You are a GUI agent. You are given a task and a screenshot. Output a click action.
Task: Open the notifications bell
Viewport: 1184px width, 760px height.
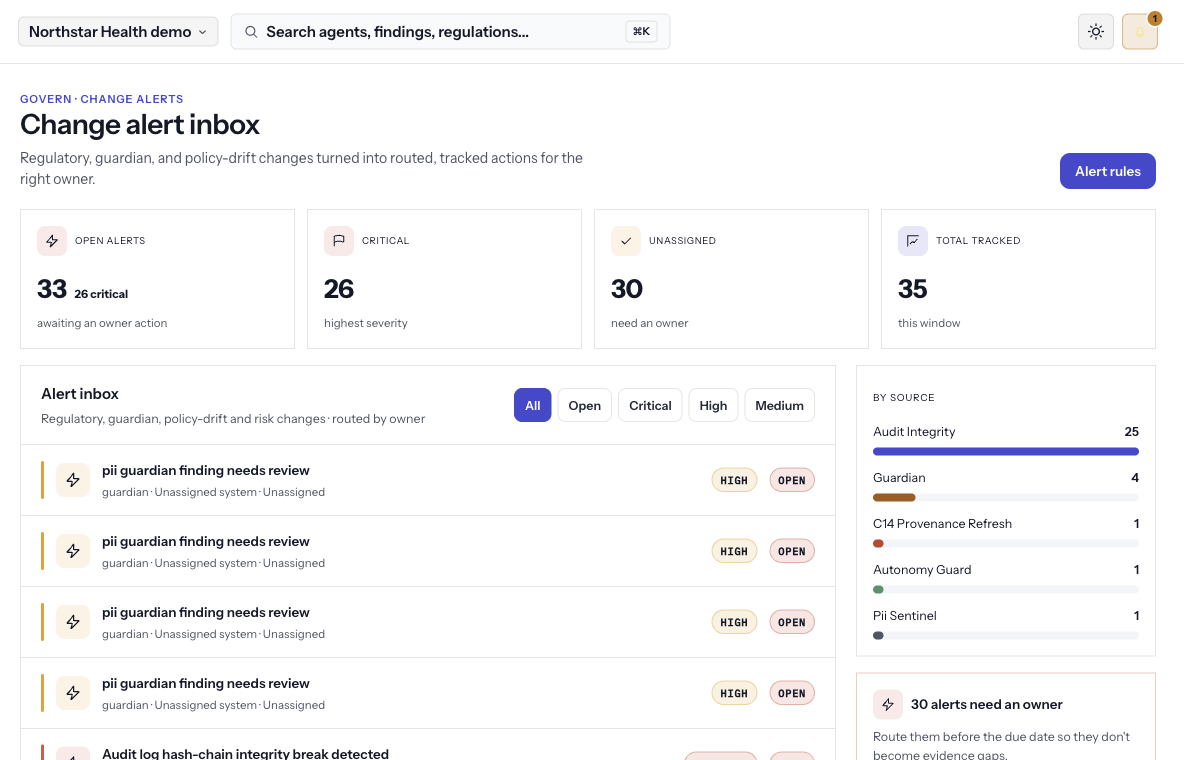1139,32
